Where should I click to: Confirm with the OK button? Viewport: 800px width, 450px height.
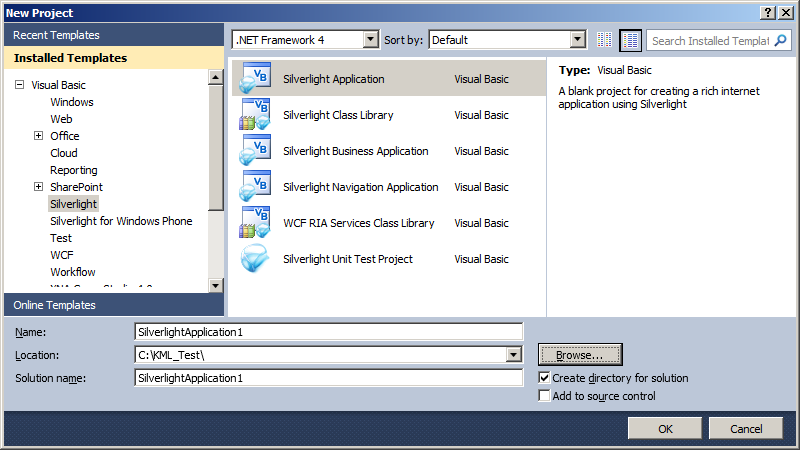[x=665, y=429]
